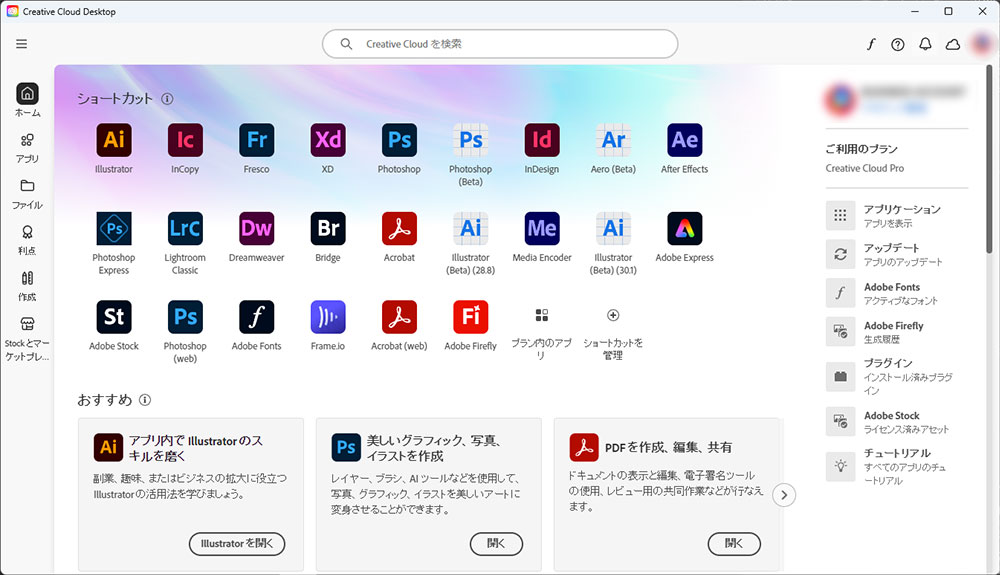
Task: Open the account profile avatar menu
Action: point(980,44)
